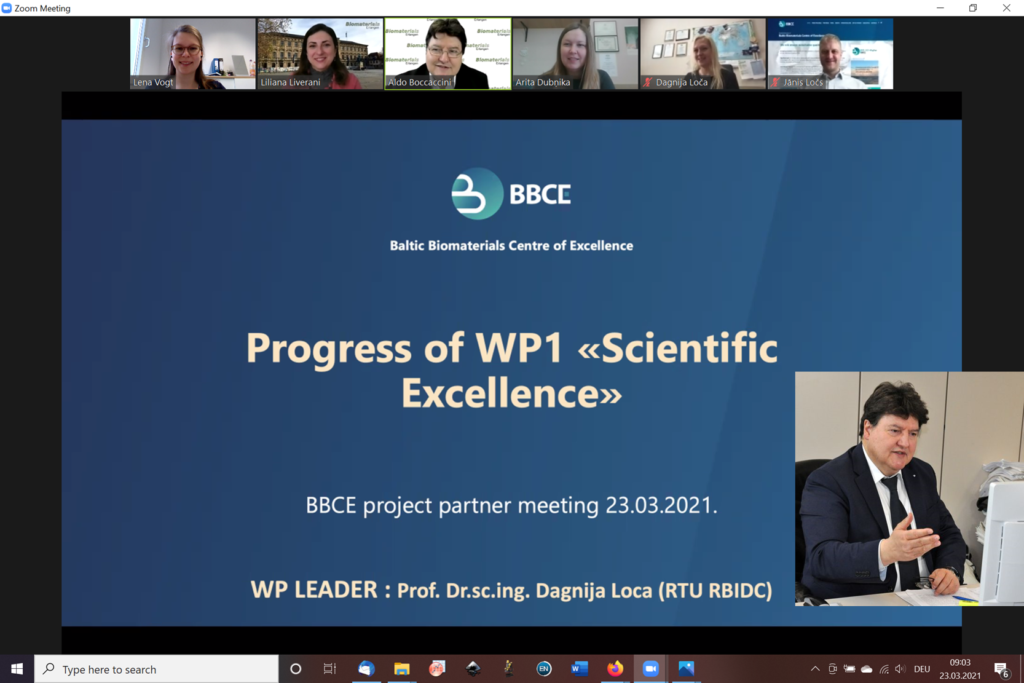Click 'Type here to search' box
Viewport: 1024px width, 683px height.
point(157,669)
